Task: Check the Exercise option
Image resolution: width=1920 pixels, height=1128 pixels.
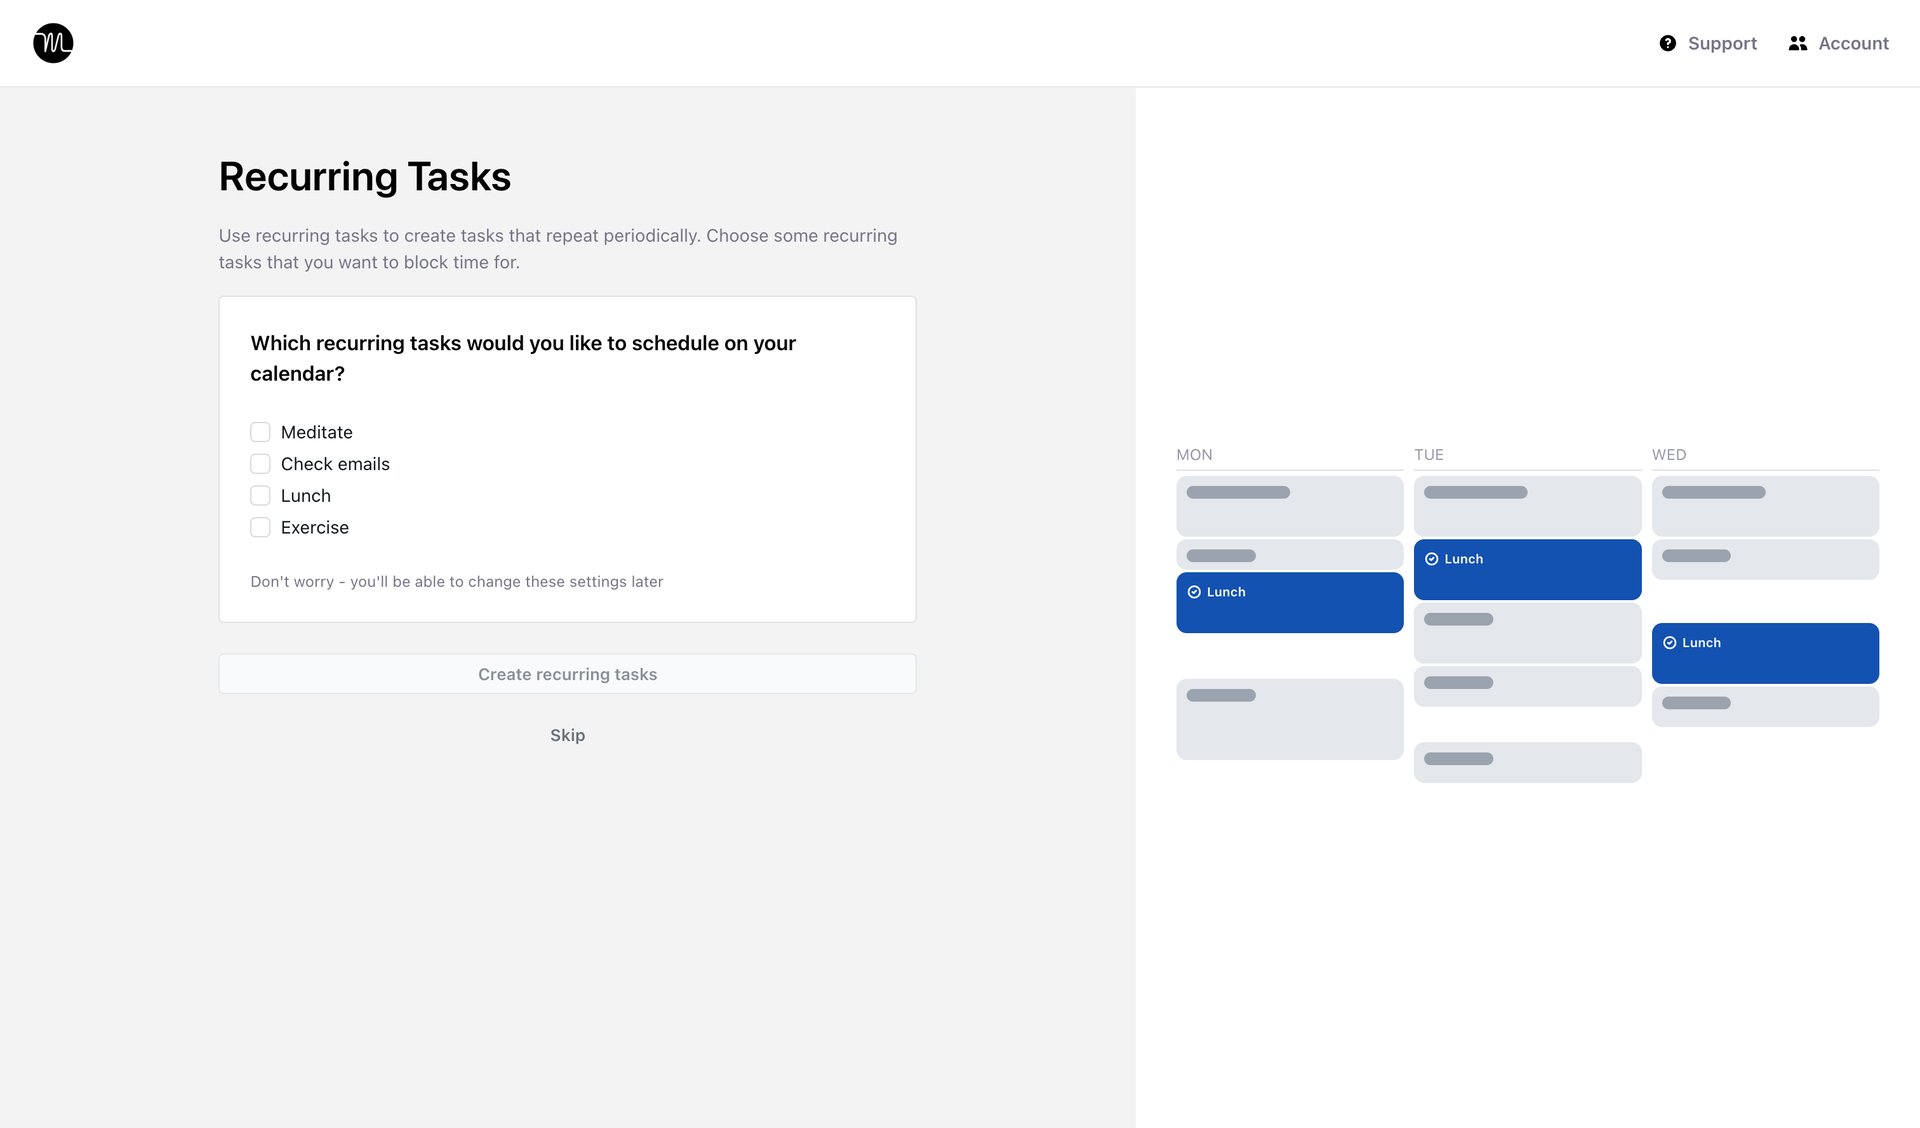Action: click(260, 527)
